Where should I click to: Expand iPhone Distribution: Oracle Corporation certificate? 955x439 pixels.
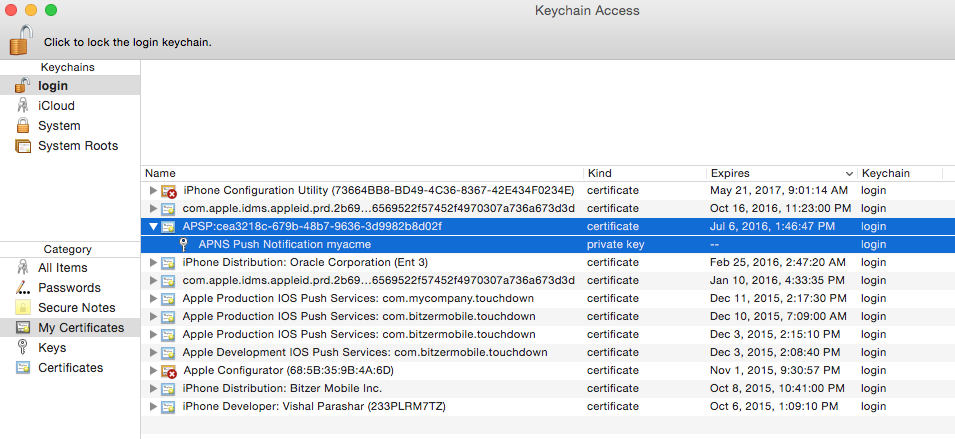(153, 262)
